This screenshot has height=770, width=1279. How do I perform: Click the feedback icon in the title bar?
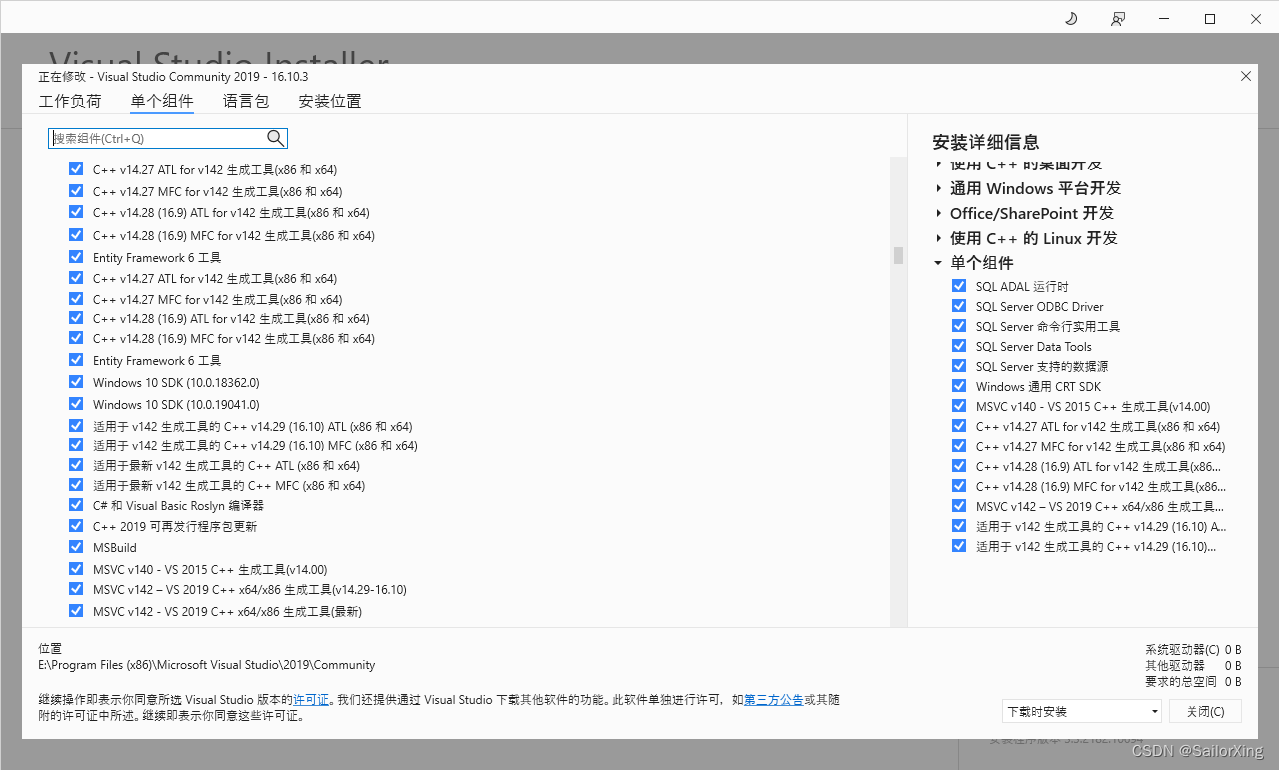pyautogui.click(x=1117, y=18)
